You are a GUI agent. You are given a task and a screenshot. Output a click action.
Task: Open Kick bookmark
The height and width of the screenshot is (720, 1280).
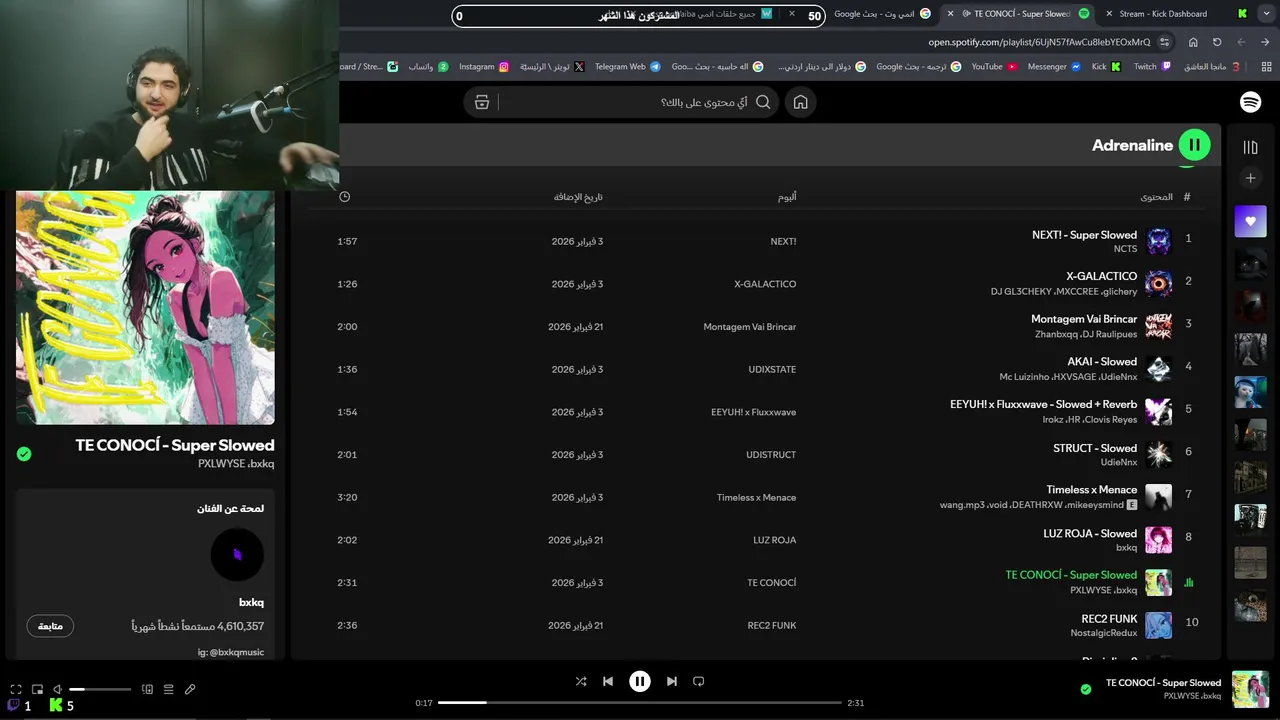point(1106,67)
